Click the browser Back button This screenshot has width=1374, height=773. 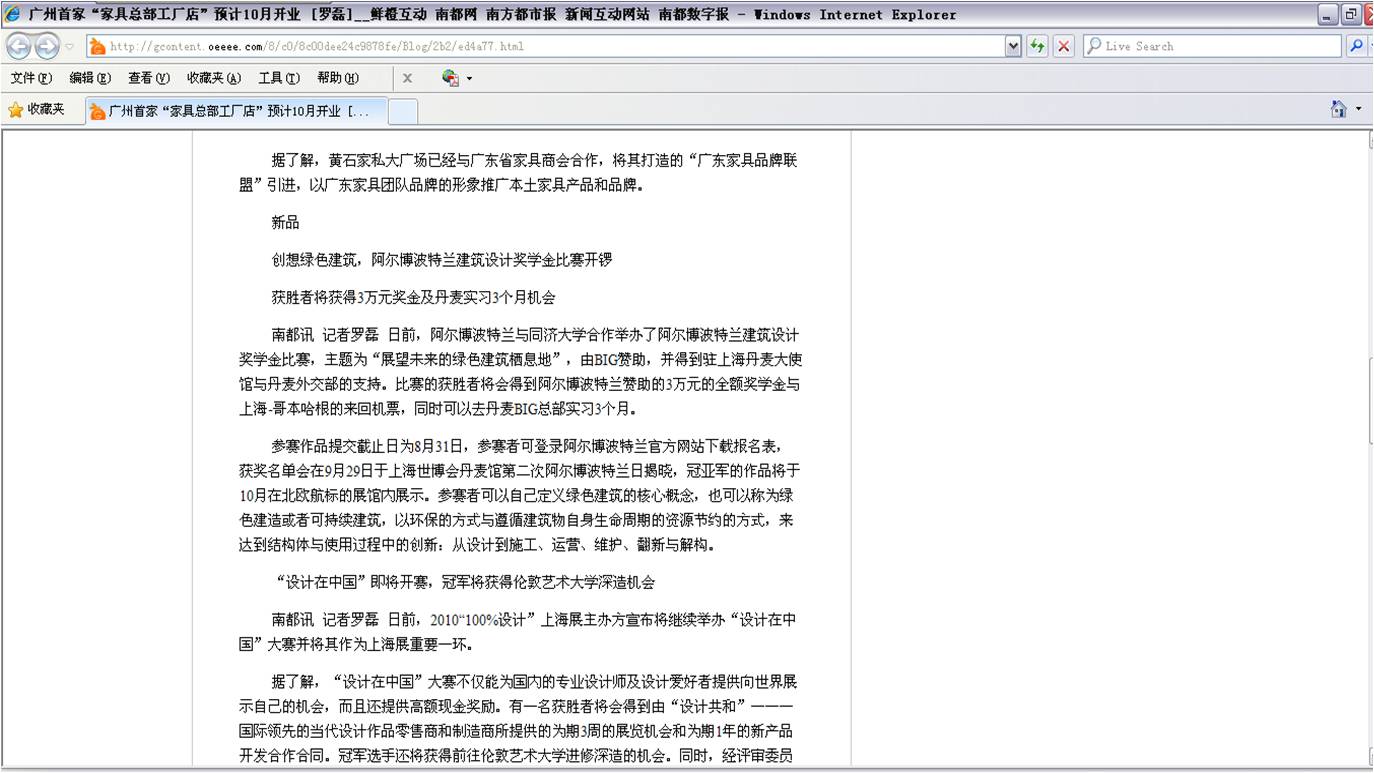(19, 46)
